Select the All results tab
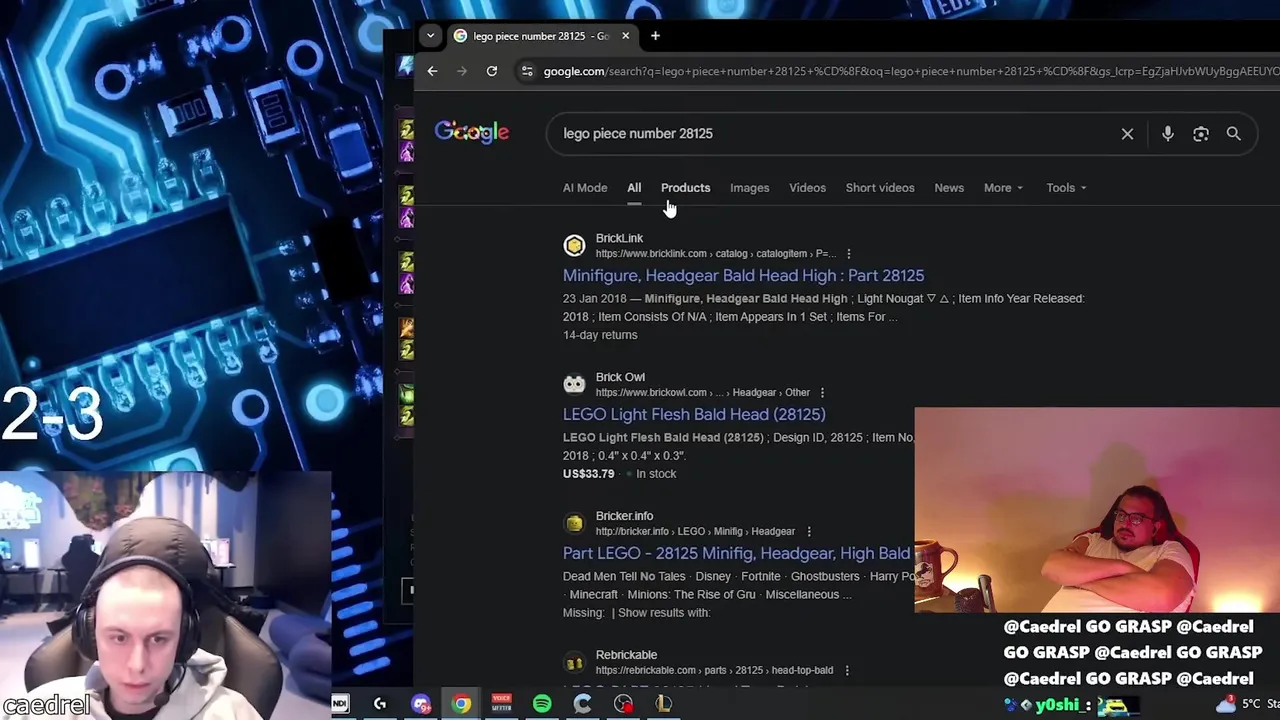Image resolution: width=1280 pixels, height=720 pixels. 634,188
